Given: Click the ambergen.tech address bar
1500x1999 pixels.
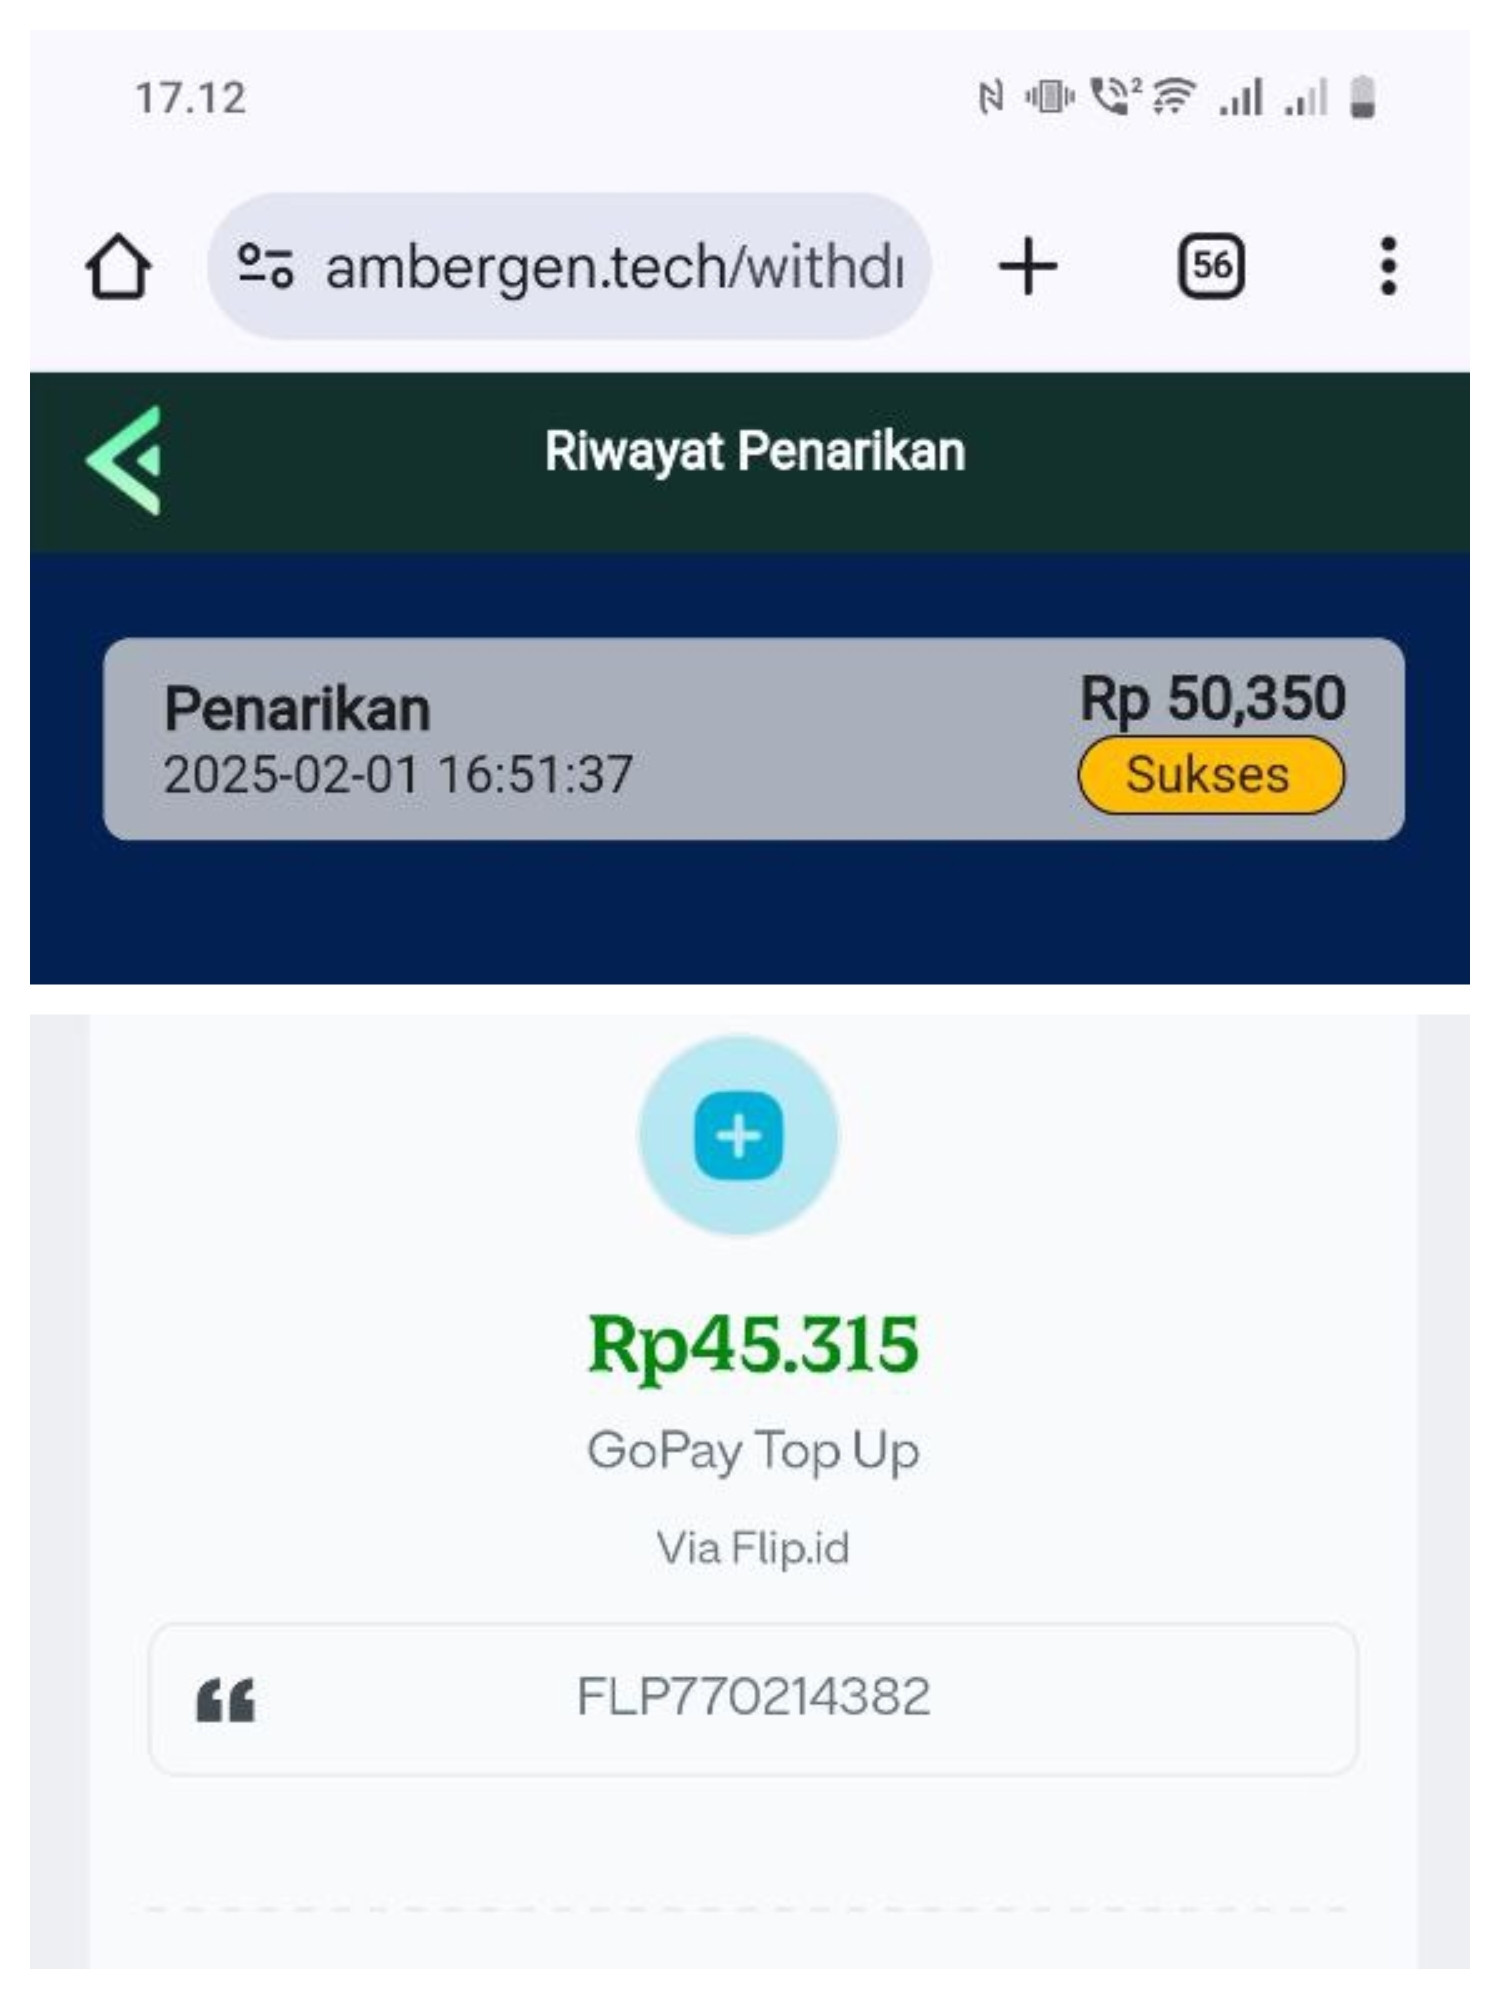Looking at the screenshot, I should 569,266.
